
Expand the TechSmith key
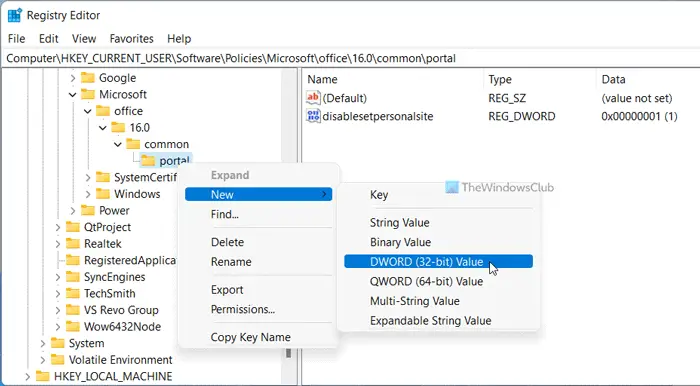coord(58,294)
